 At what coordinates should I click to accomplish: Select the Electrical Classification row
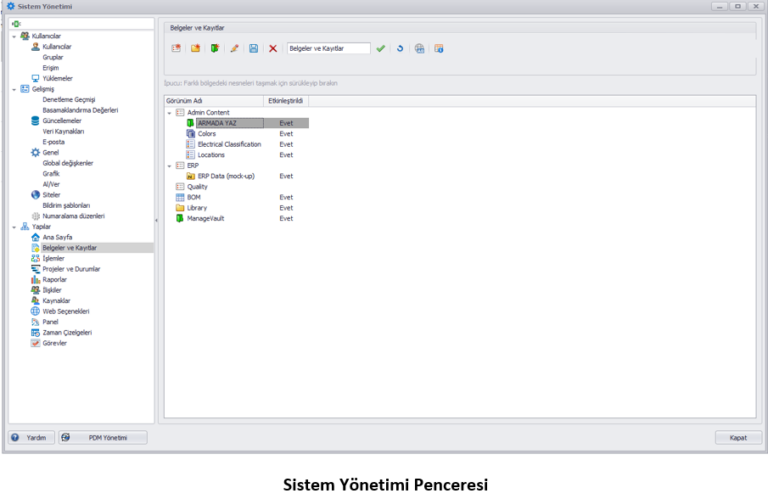229,144
